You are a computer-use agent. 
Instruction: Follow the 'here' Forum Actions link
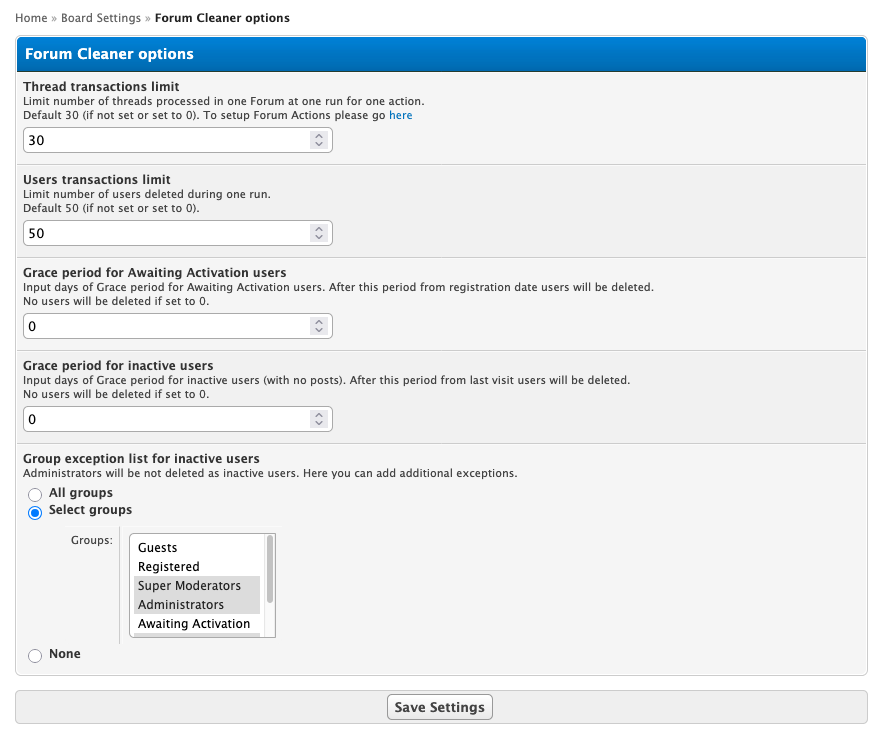tap(400, 116)
